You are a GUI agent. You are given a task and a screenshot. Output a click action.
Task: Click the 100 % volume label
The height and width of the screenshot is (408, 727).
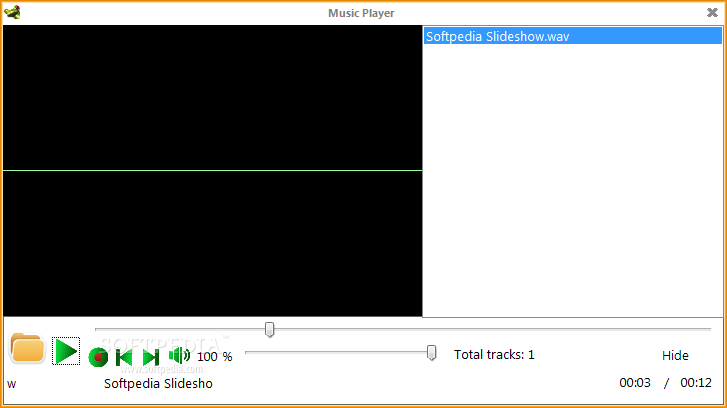(214, 357)
